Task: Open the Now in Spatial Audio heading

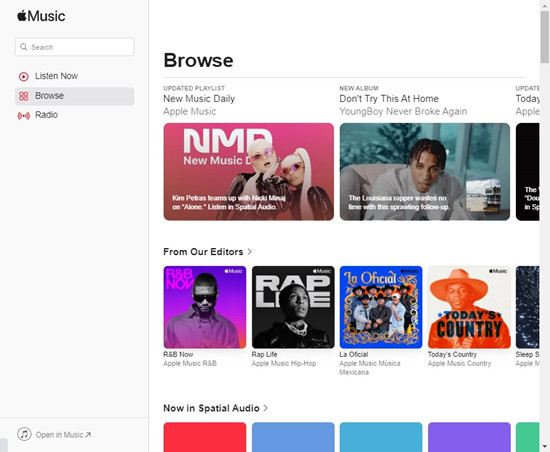Action: (x=212, y=408)
